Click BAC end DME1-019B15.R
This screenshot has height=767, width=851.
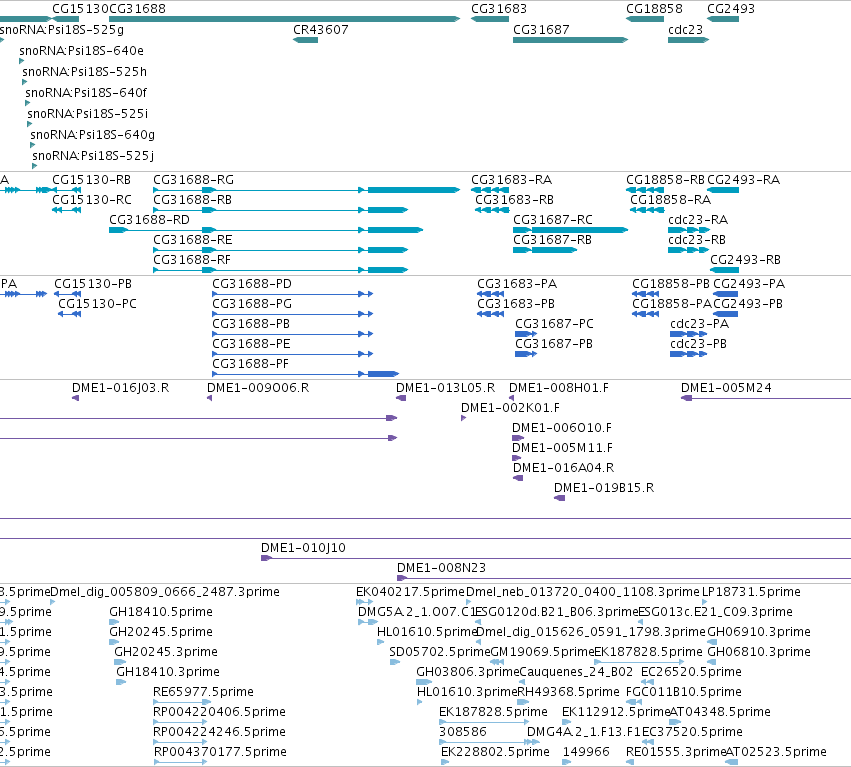tap(604, 488)
